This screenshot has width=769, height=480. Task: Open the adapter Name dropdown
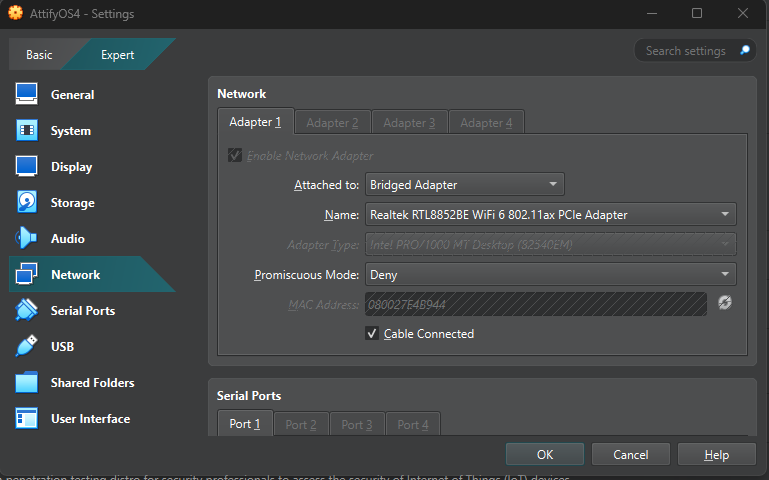pyautogui.click(x=550, y=214)
